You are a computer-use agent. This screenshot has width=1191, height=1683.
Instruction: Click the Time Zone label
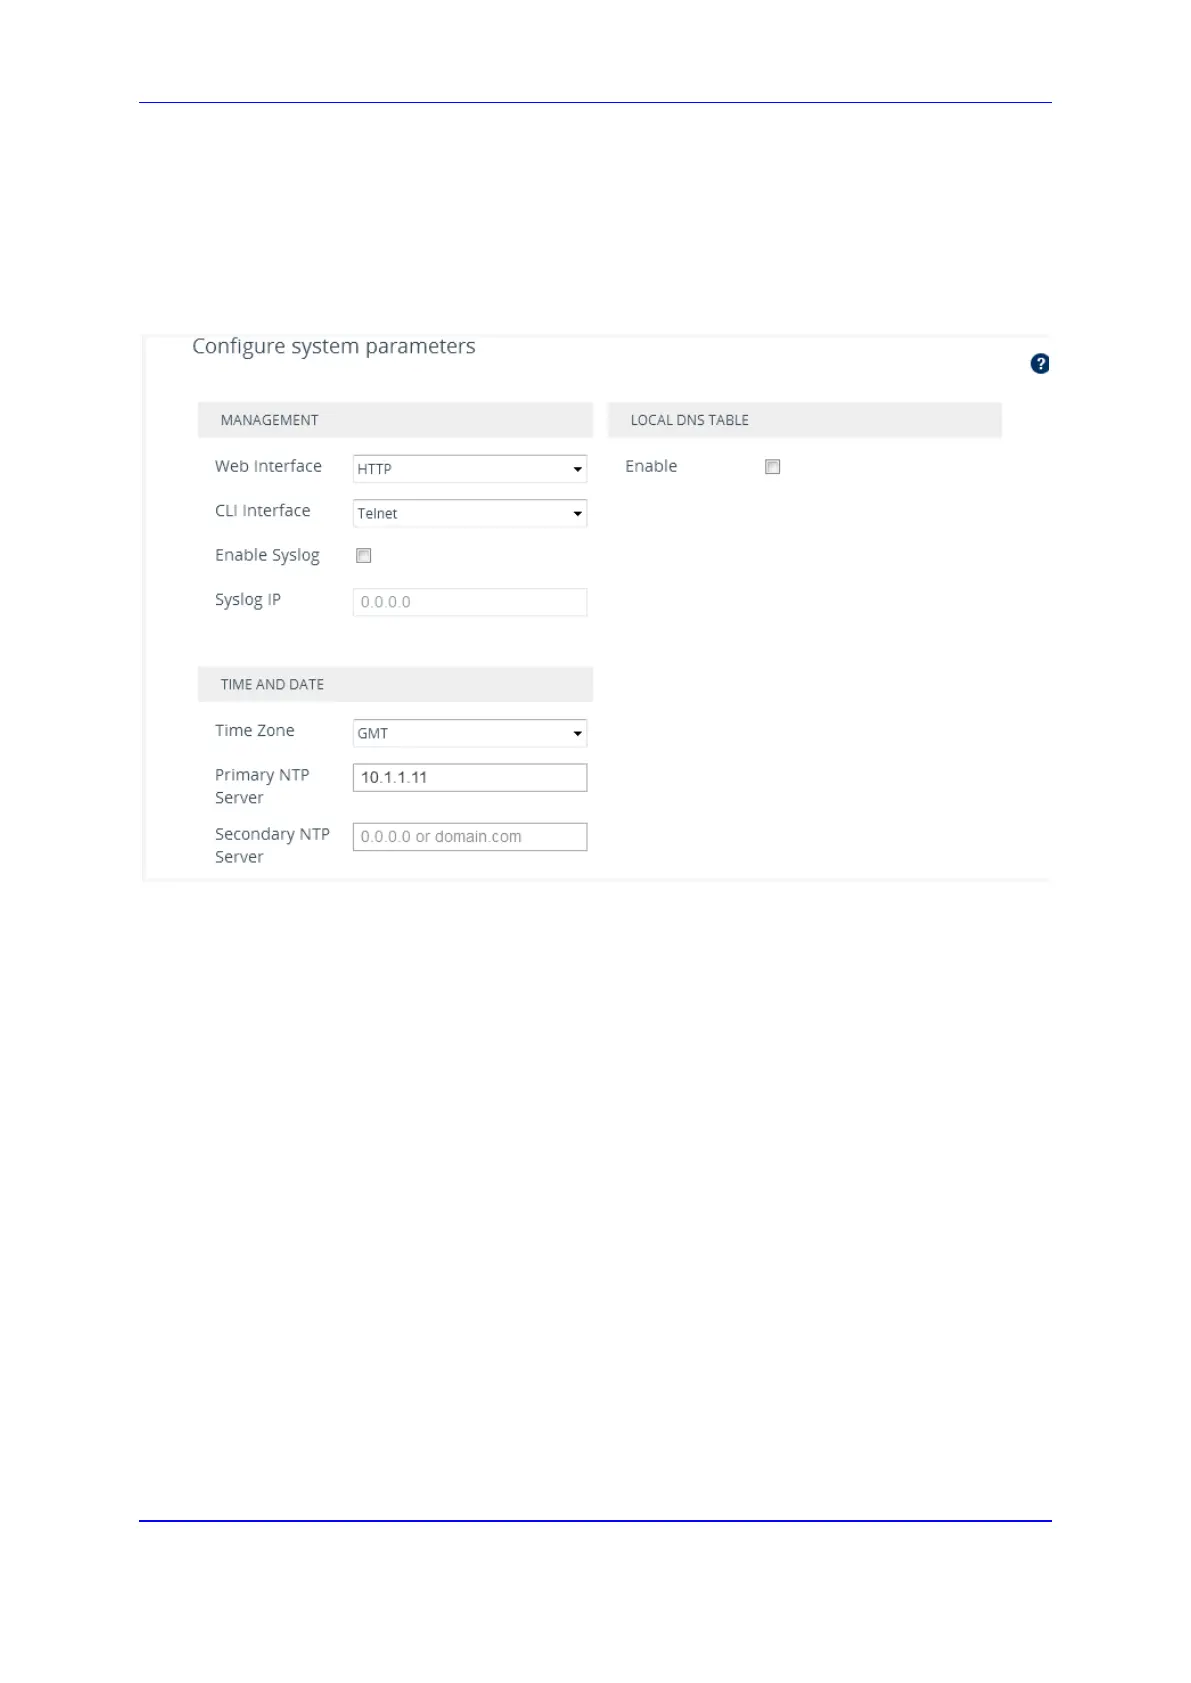pyautogui.click(x=254, y=730)
